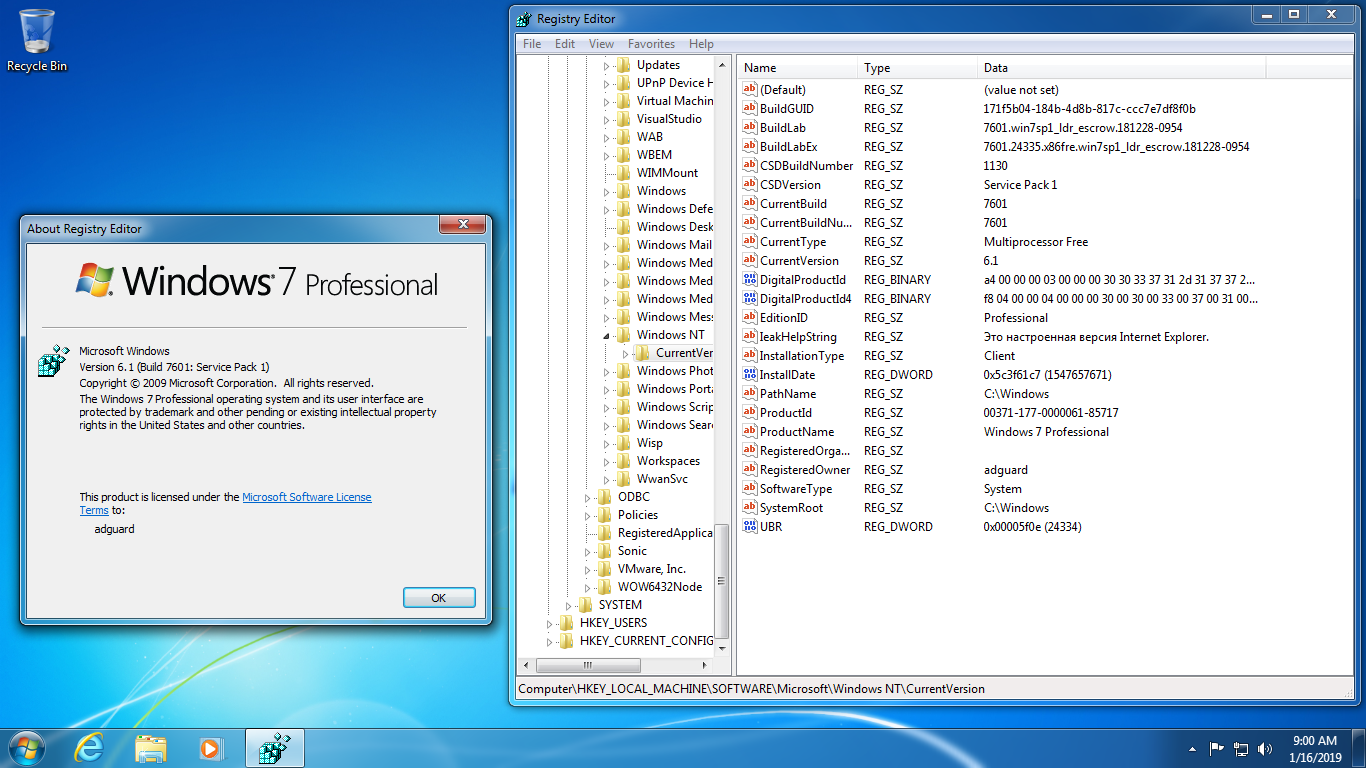
Task: Open the Help menu
Action: [x=701, y=44]
